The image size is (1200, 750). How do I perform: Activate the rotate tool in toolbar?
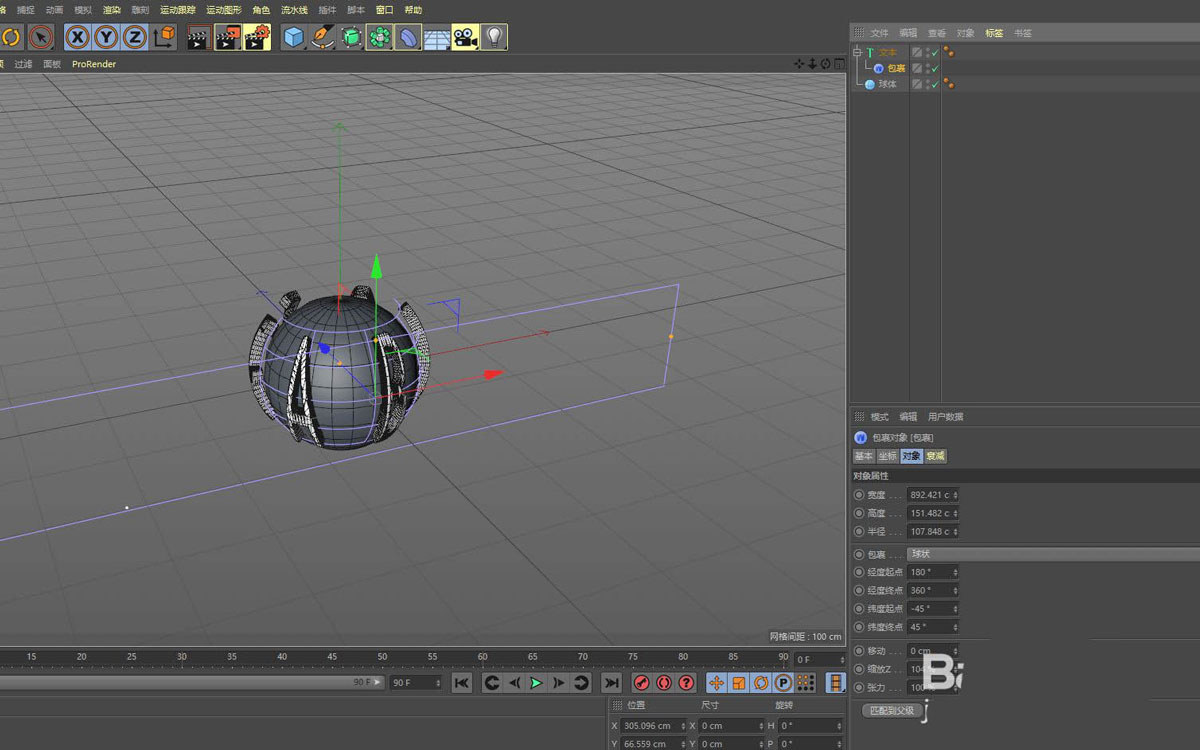point(11,38)
